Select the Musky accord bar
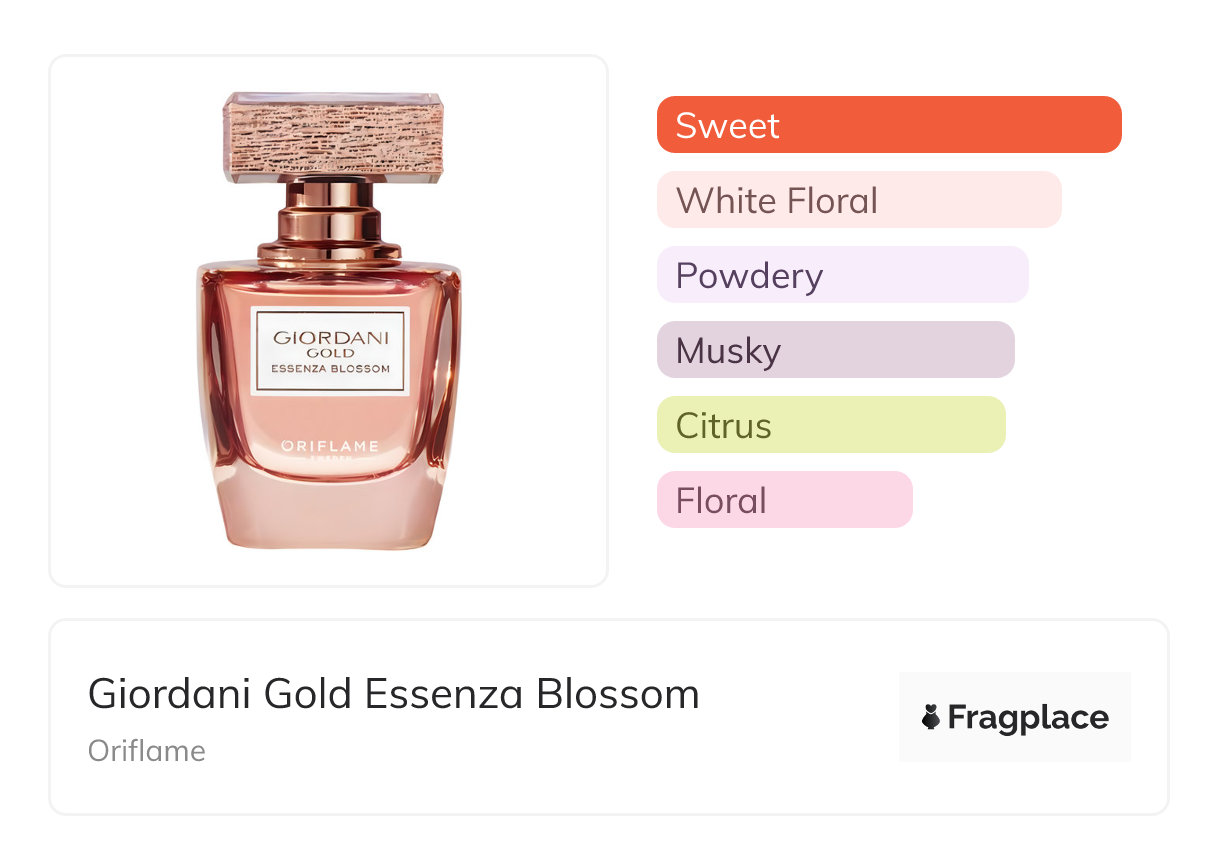This screenshot has width=1218, height=864. 835,350
